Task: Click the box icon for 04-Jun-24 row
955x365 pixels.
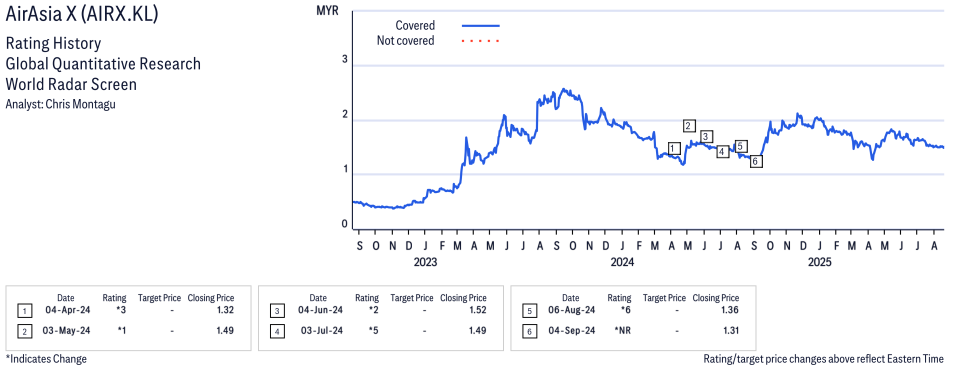Action: click(277, 311)
